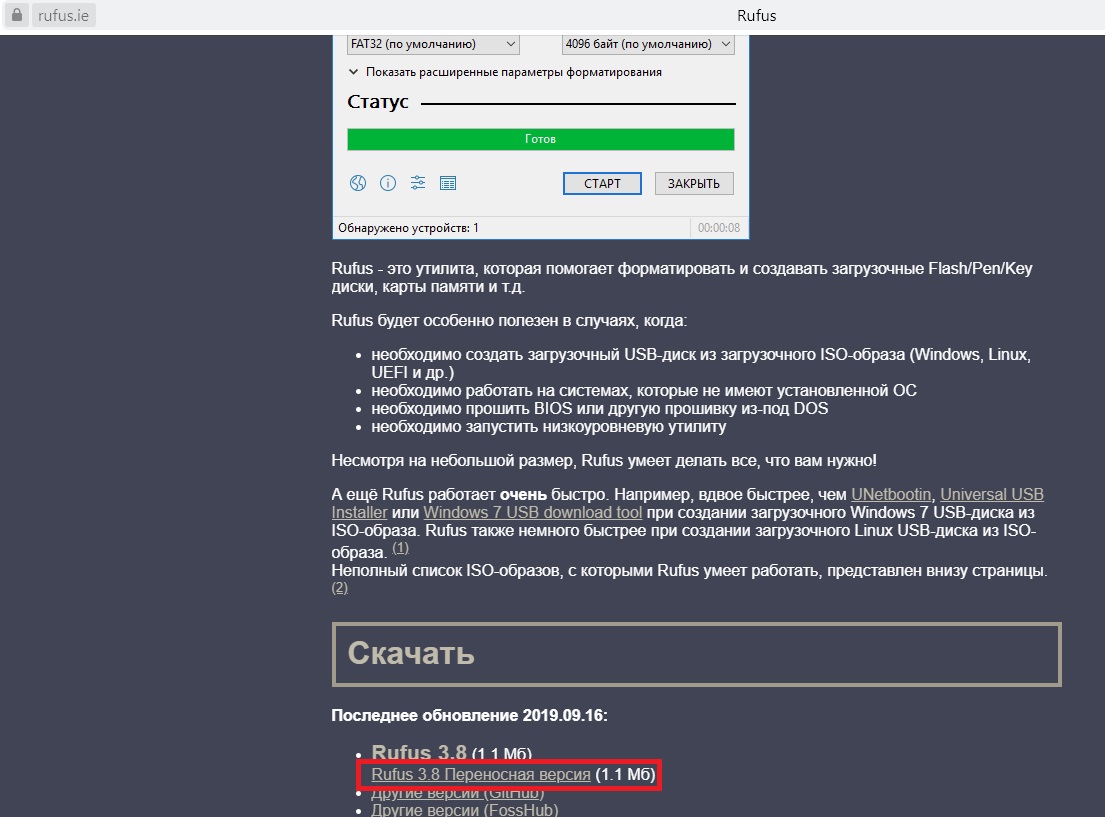Open Windows 7 USB download tool link
This screenshot has height=817, width=1105.
(532, 512)
